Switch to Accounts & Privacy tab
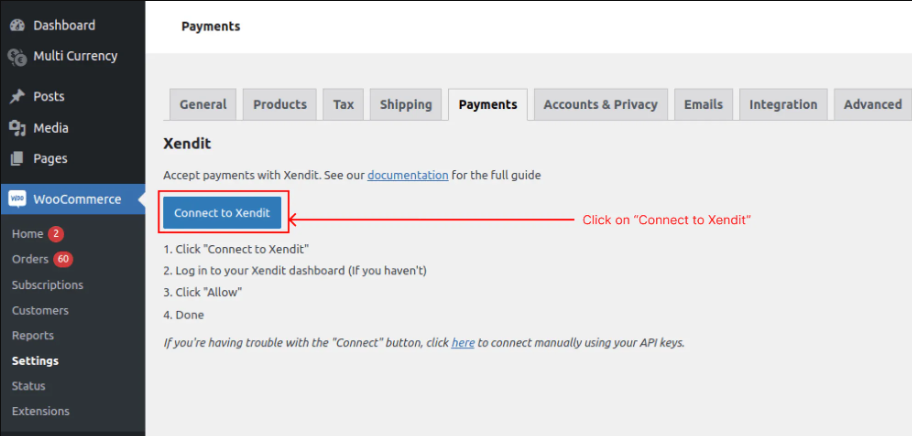912x436 pixels. [601, 105]
